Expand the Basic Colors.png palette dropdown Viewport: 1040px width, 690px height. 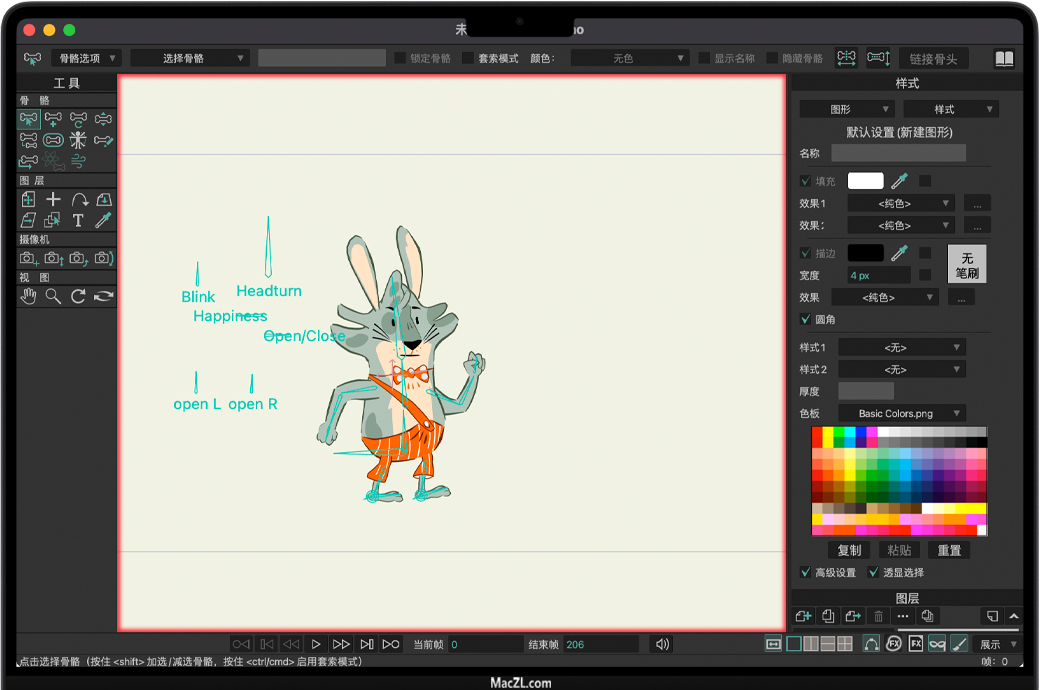click(902, 413)
